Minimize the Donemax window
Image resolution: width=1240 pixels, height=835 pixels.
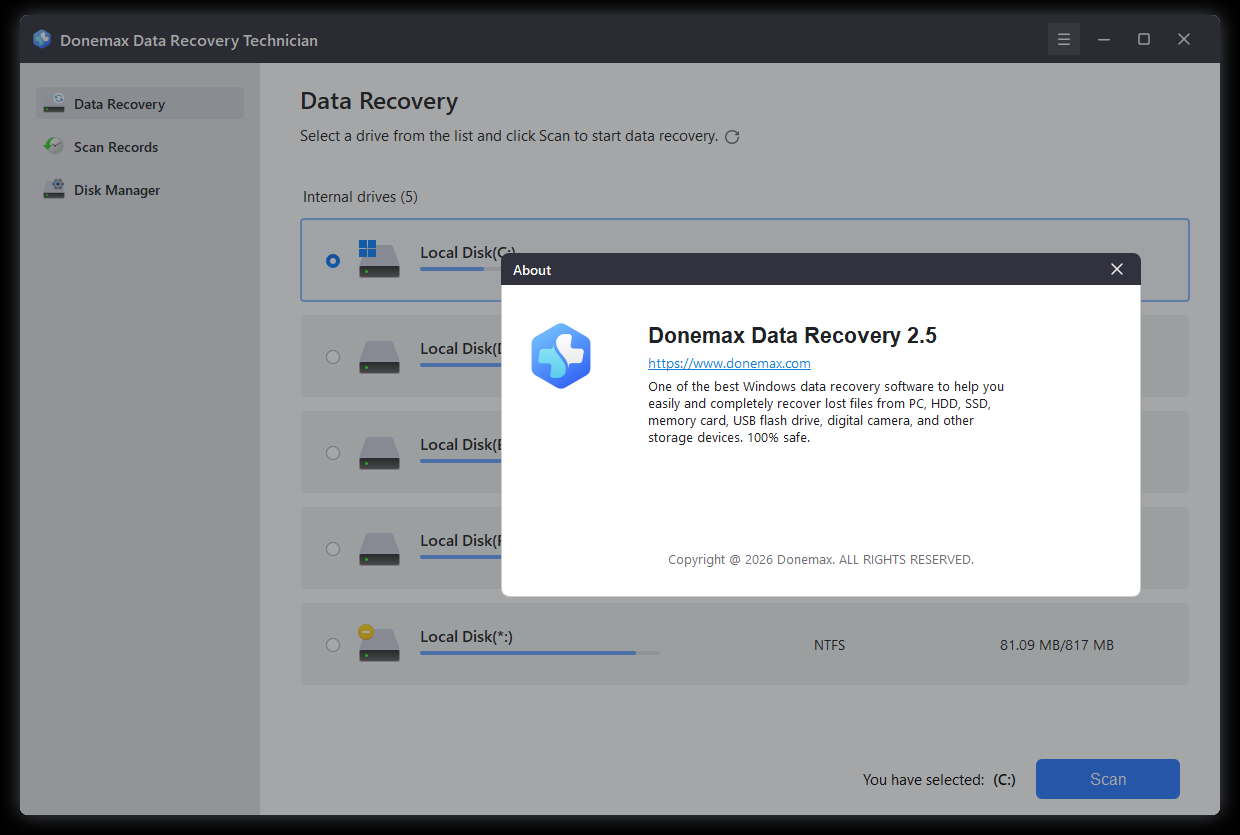pyautogui.click(x=1104, y=39)
